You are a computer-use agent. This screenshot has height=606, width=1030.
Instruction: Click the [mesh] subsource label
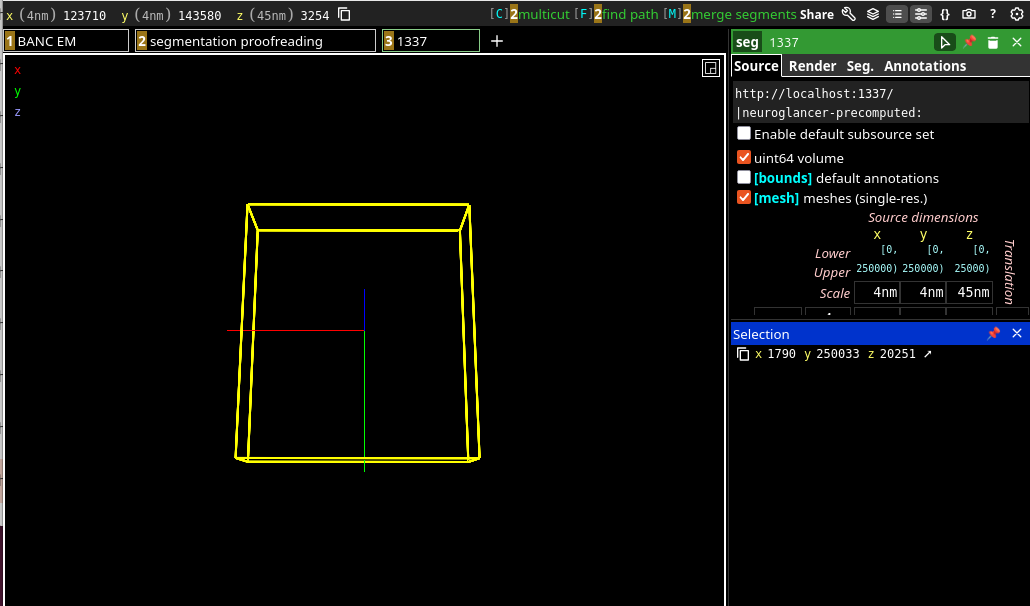pos(776,198)
